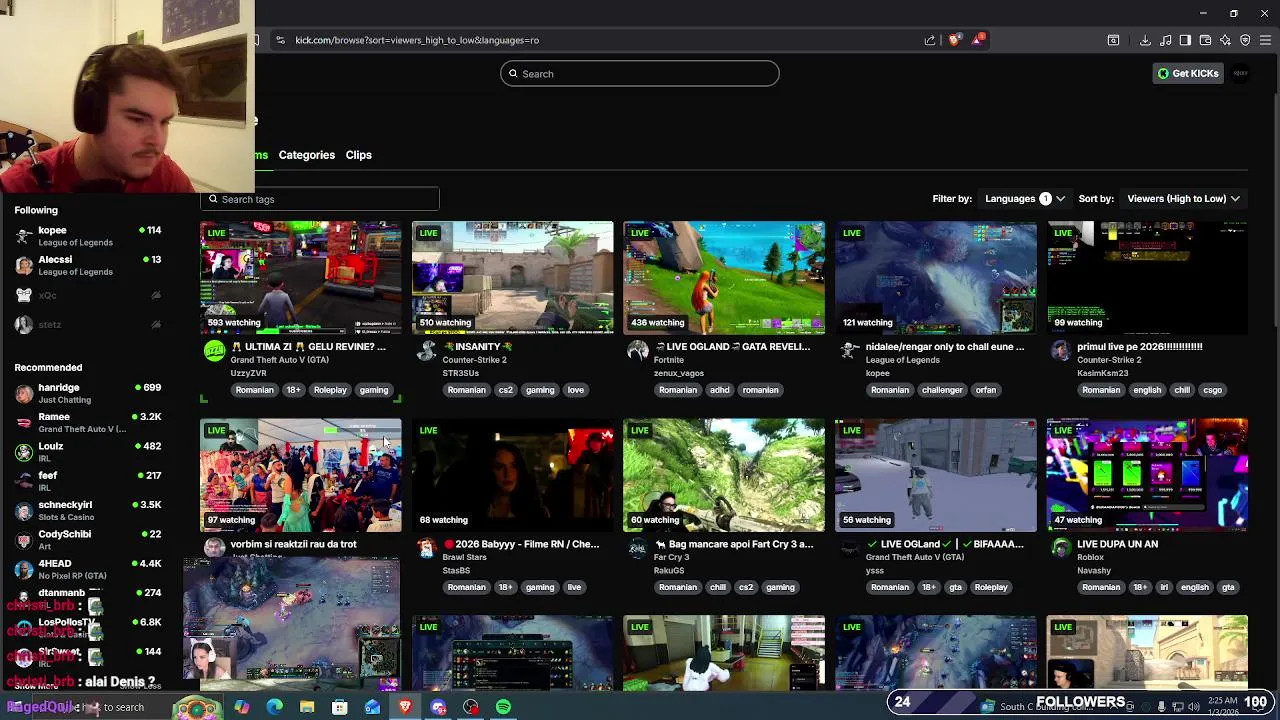Click the site settings icon beside URL
This screenshot has width=1280, height=720.
pos(280,40)
